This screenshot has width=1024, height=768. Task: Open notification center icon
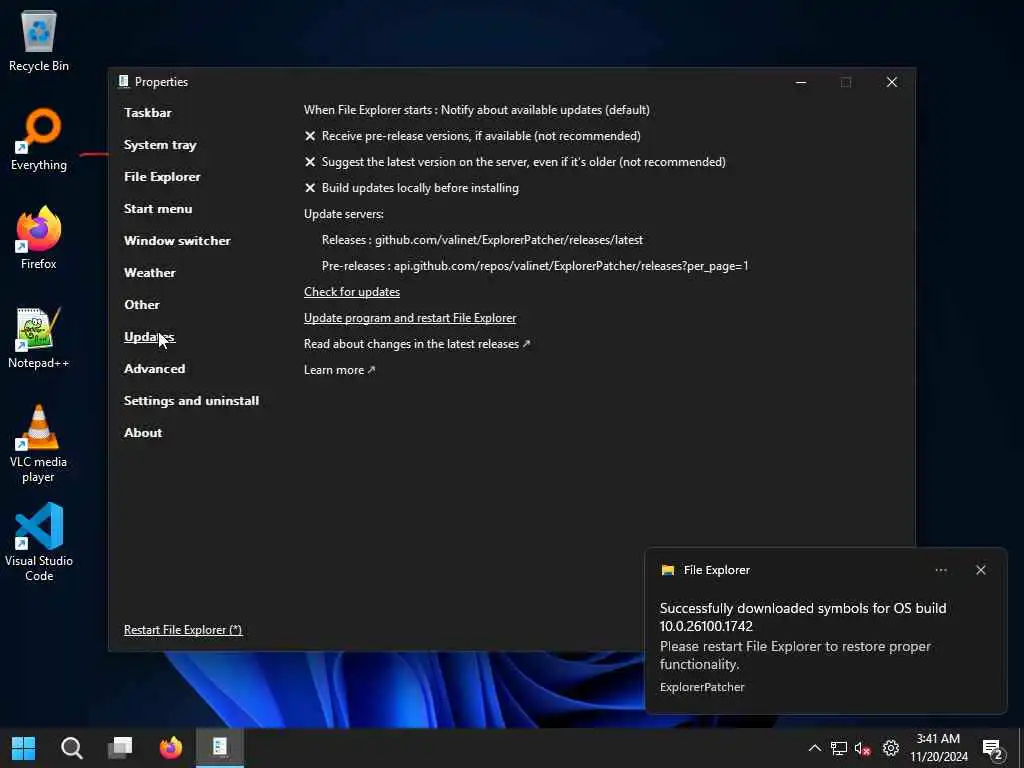992,749
